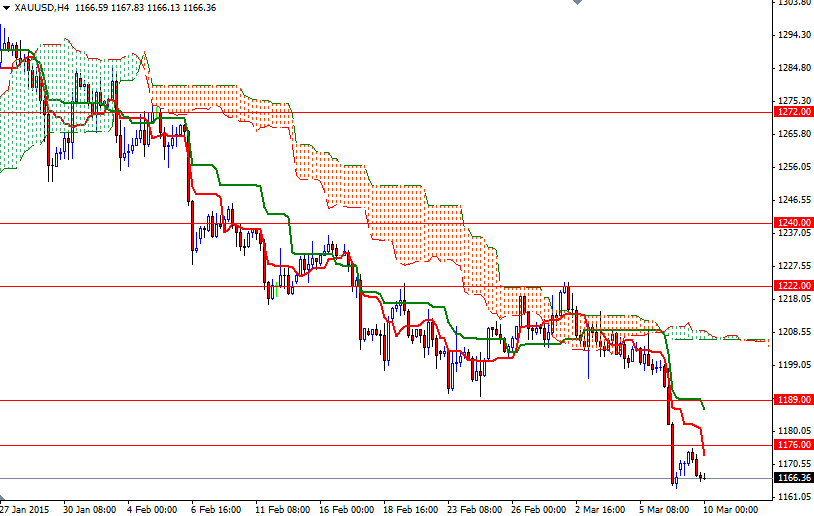Click the 1256.00 value on price scale
This screenshot has width=814, height=516.
click(792, 167)
